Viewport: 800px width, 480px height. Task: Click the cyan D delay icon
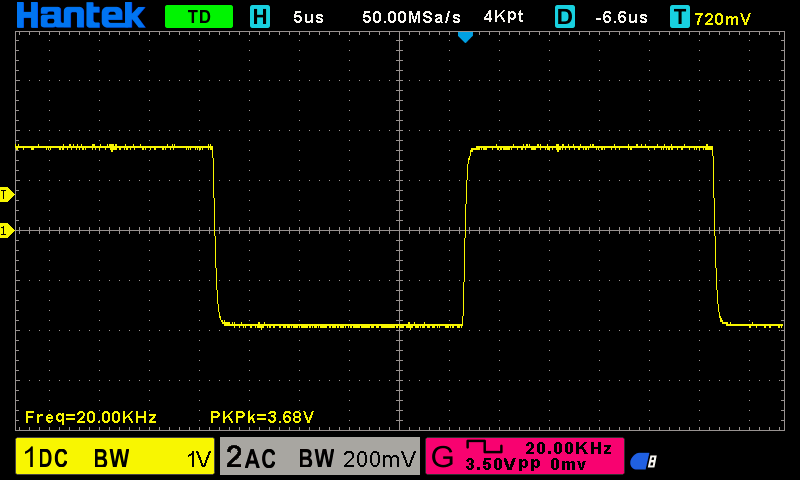coord(565,17)
